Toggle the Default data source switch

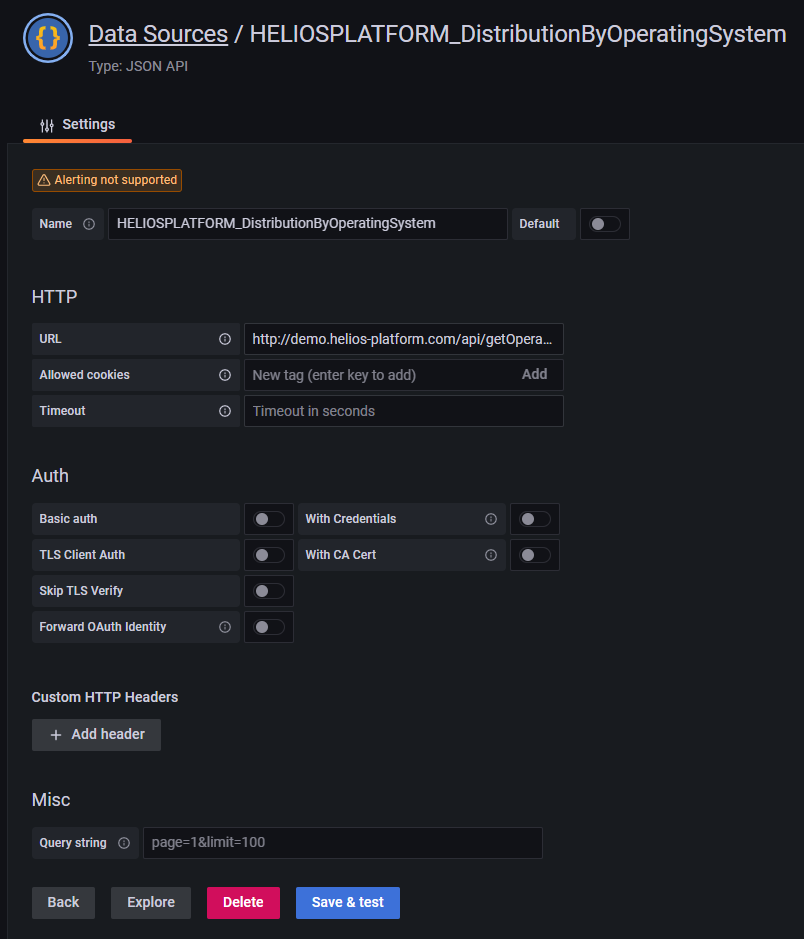(605, 224)
